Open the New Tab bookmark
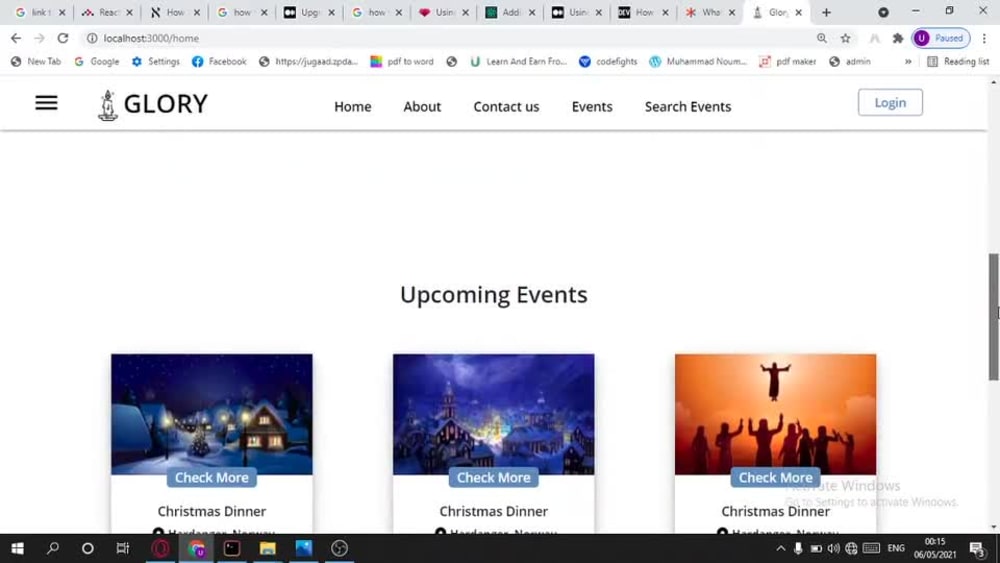 (x=36, y=62)
